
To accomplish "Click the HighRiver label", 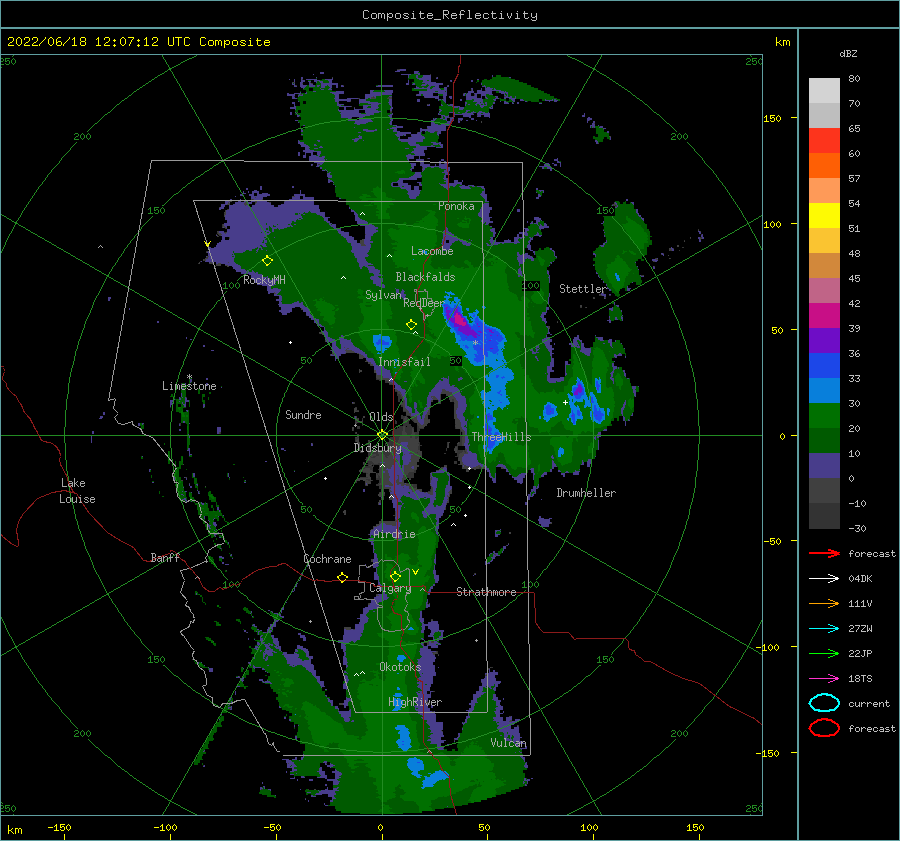I will tap(415, 702).
